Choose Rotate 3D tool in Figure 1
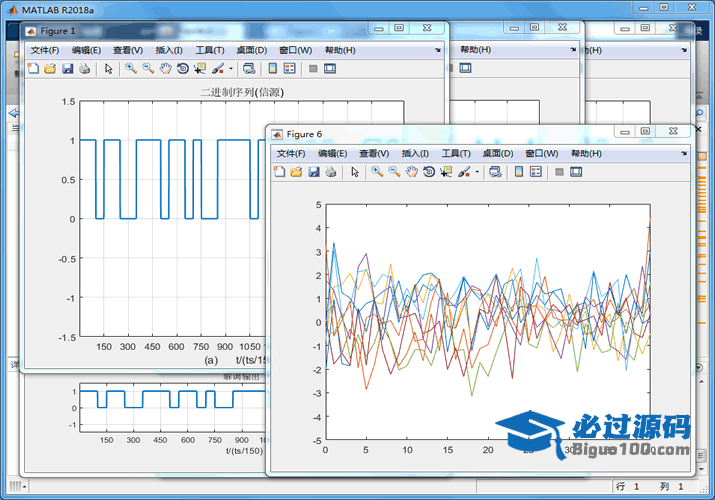 pos(182,69)
